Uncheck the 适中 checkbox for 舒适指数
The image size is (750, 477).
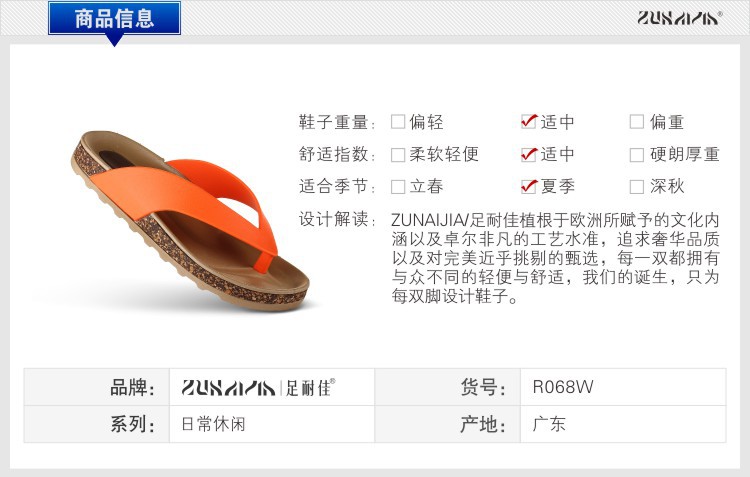pyautogui.click(x=529, y=154)
